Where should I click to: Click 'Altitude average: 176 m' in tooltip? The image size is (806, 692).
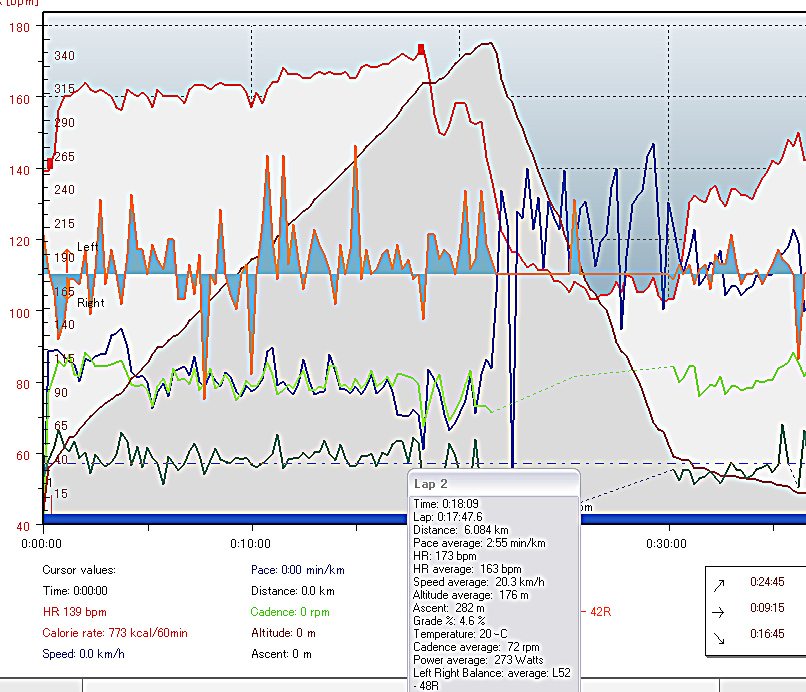[470, 595]
